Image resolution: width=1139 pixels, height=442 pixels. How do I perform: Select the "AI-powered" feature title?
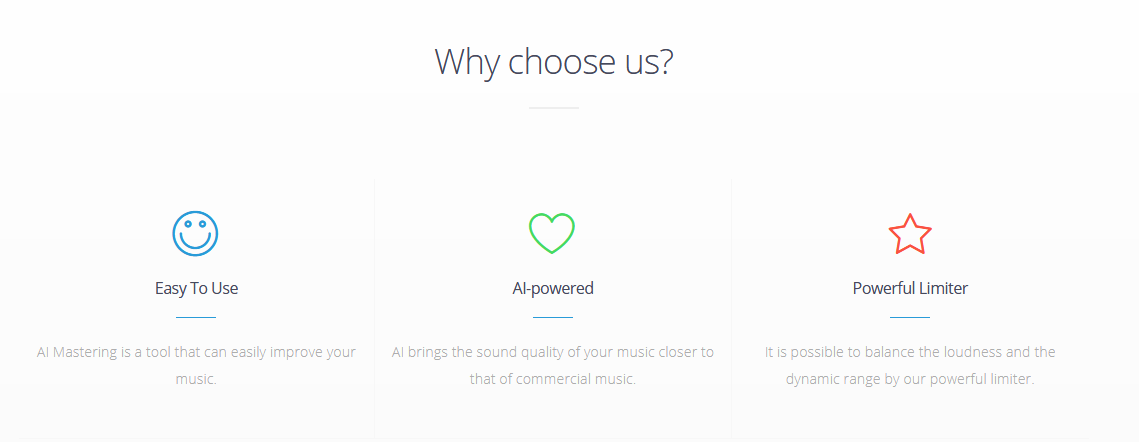coord(553,288)
